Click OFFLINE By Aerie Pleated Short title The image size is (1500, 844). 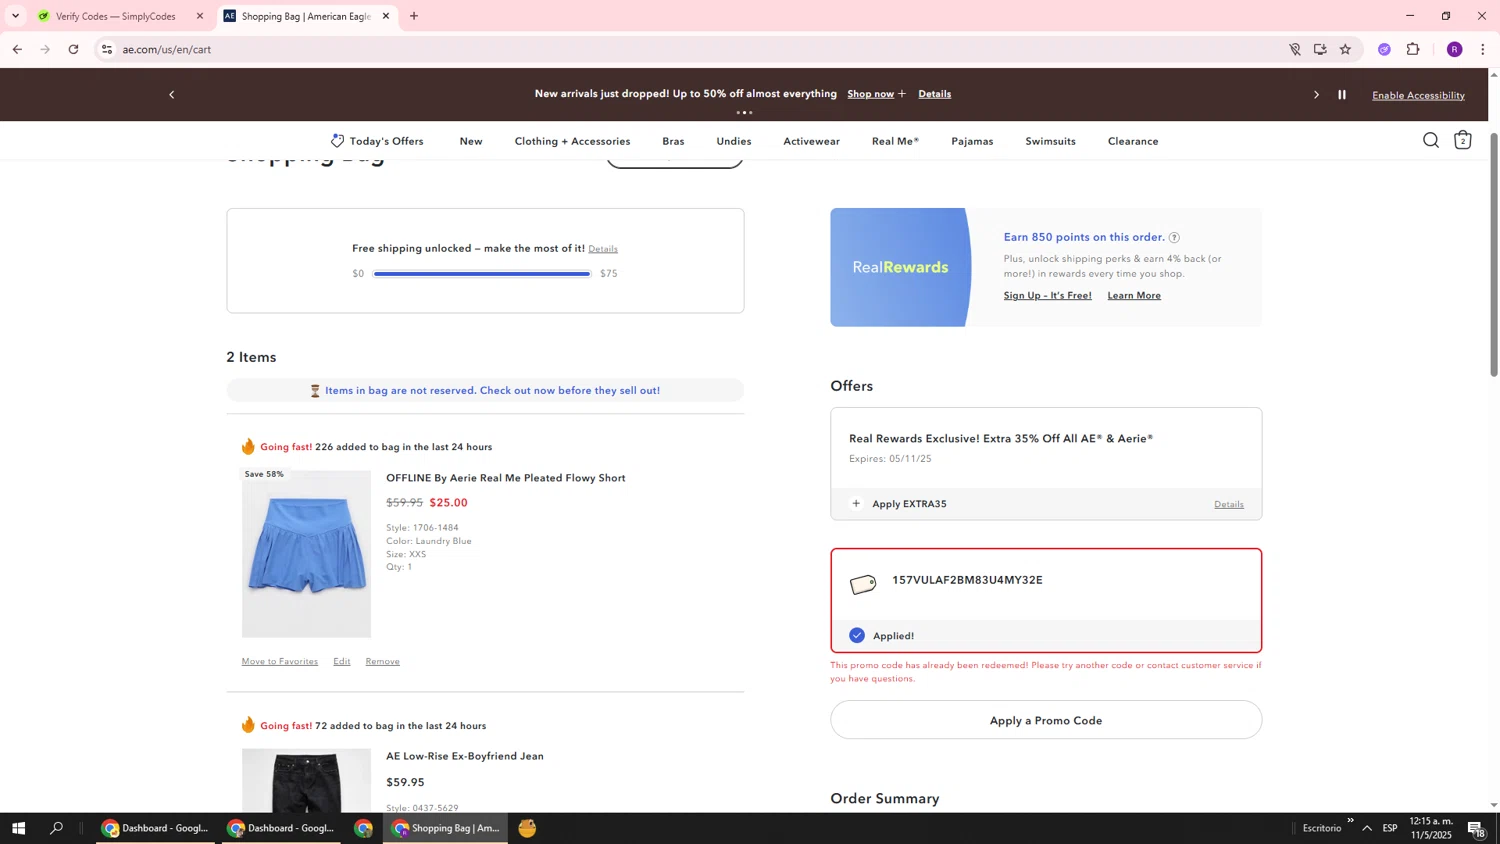click(506, 478)
